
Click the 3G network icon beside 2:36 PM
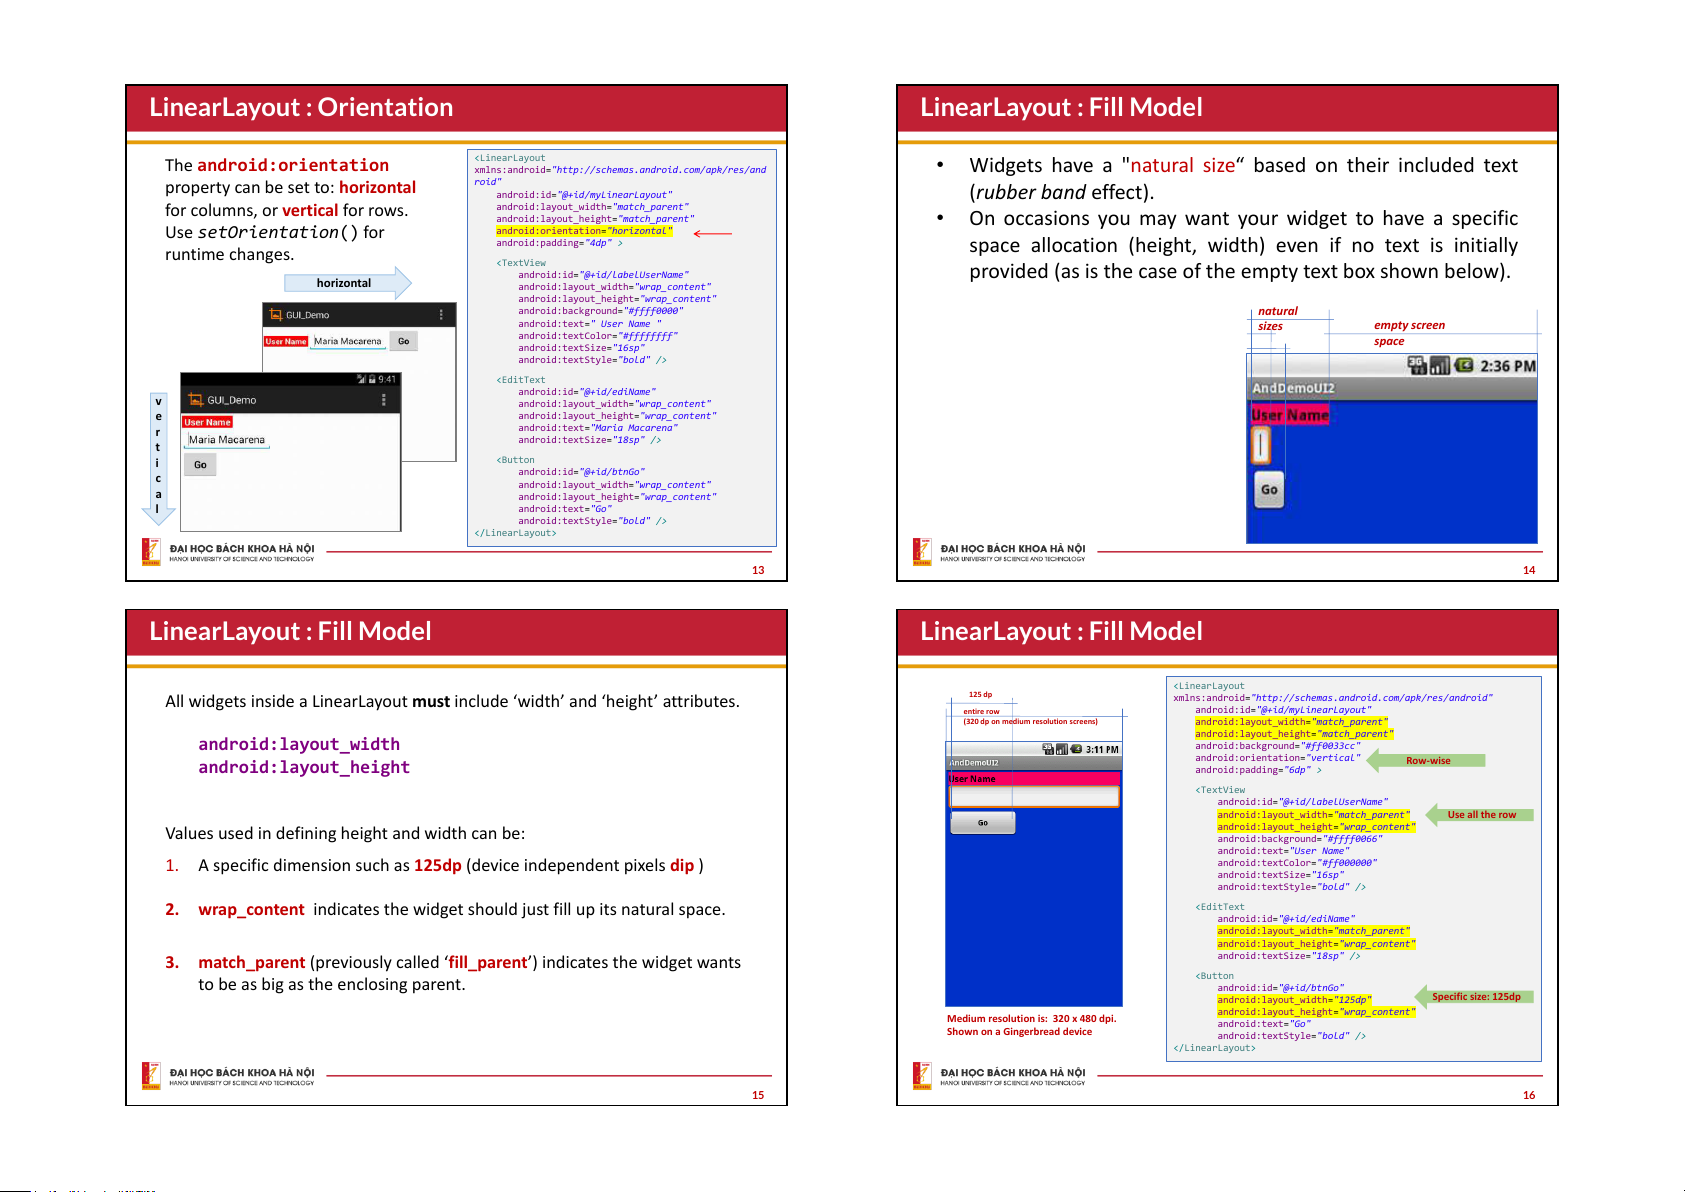click(x=1417, y=366)
